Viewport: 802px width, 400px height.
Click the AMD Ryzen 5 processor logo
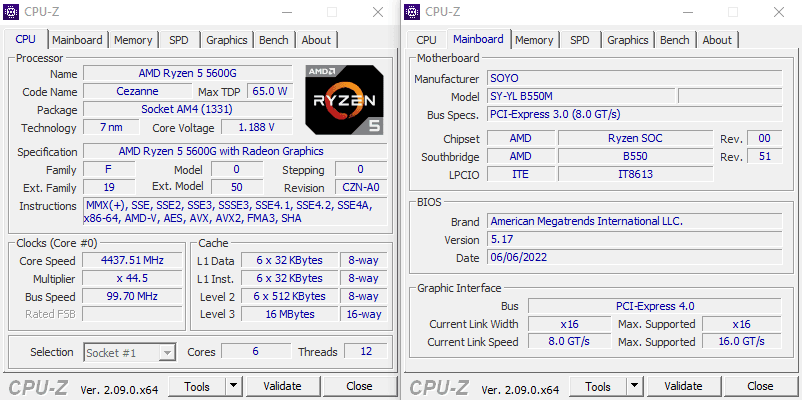tap(344, 100)
